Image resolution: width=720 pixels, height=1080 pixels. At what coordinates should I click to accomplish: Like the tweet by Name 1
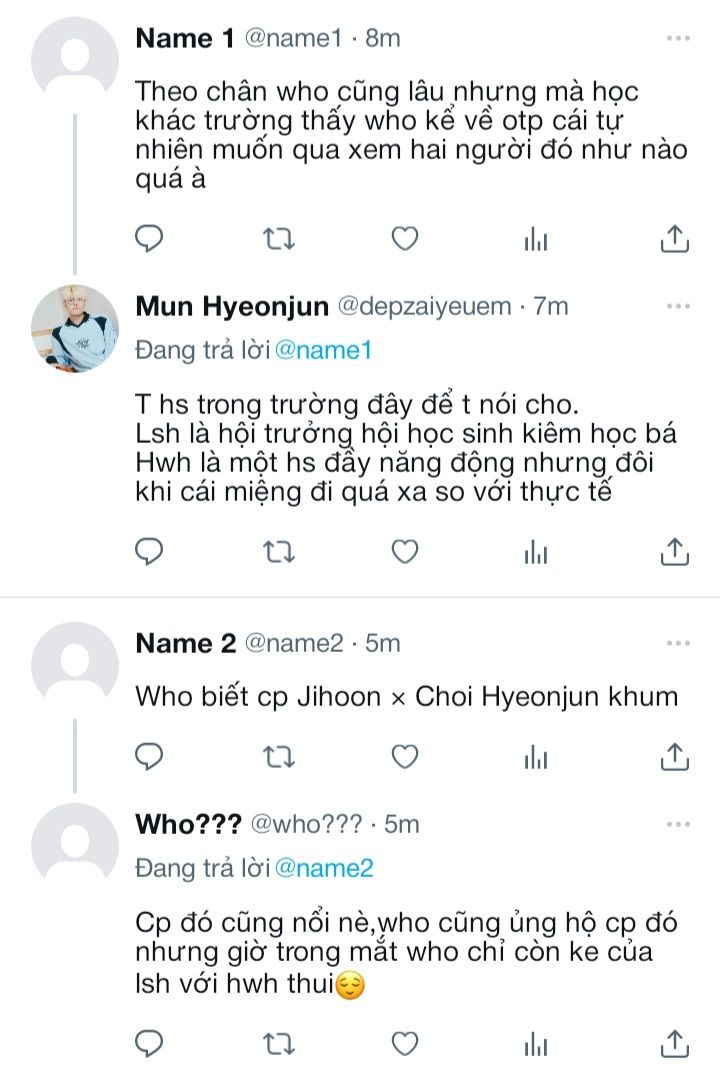(404, 239)
